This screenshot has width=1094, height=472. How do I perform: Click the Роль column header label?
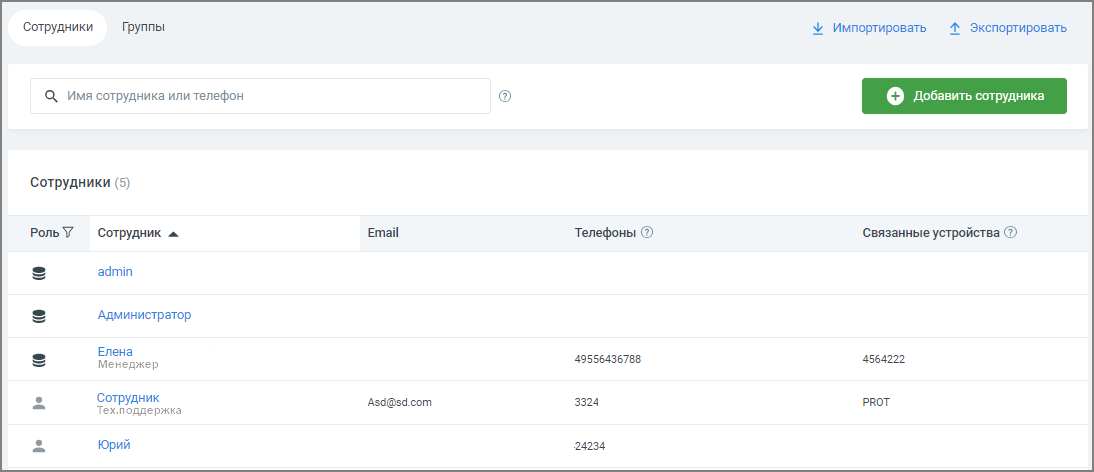pyautogui.click(x=45, y=233)
